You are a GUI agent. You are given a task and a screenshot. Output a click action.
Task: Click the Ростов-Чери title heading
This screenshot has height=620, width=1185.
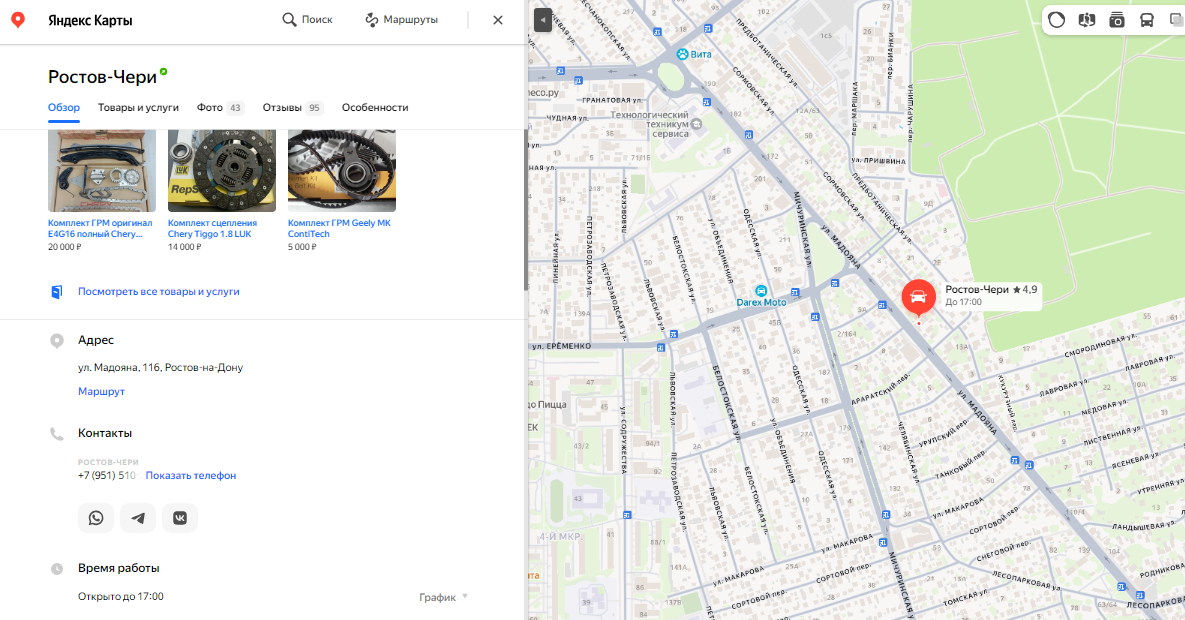point(102,76)
